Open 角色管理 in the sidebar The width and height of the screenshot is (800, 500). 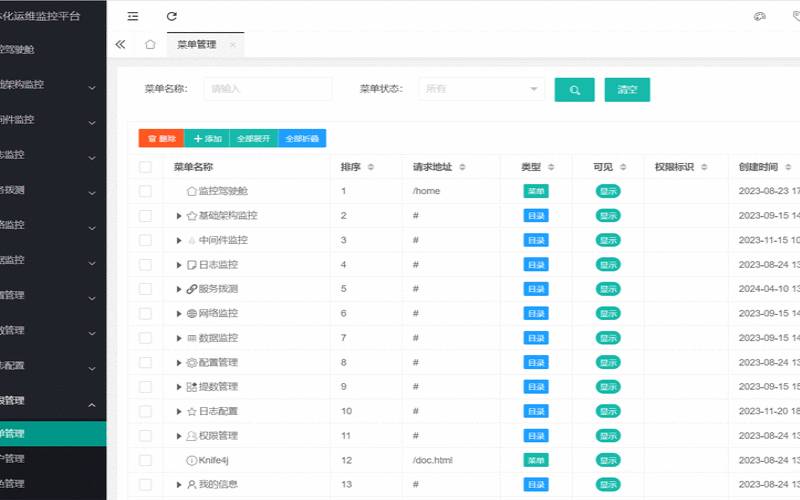(53, 483)
